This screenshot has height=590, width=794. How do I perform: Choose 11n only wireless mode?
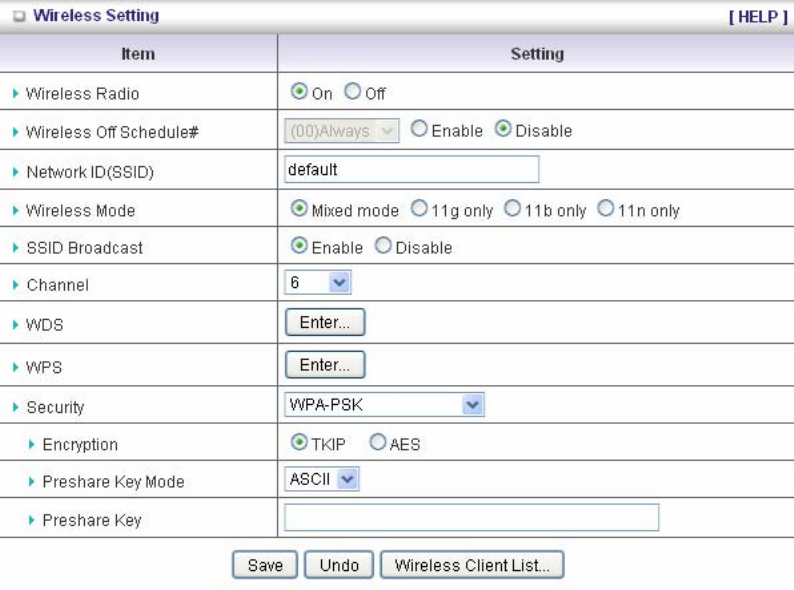(x=604, y=210)
